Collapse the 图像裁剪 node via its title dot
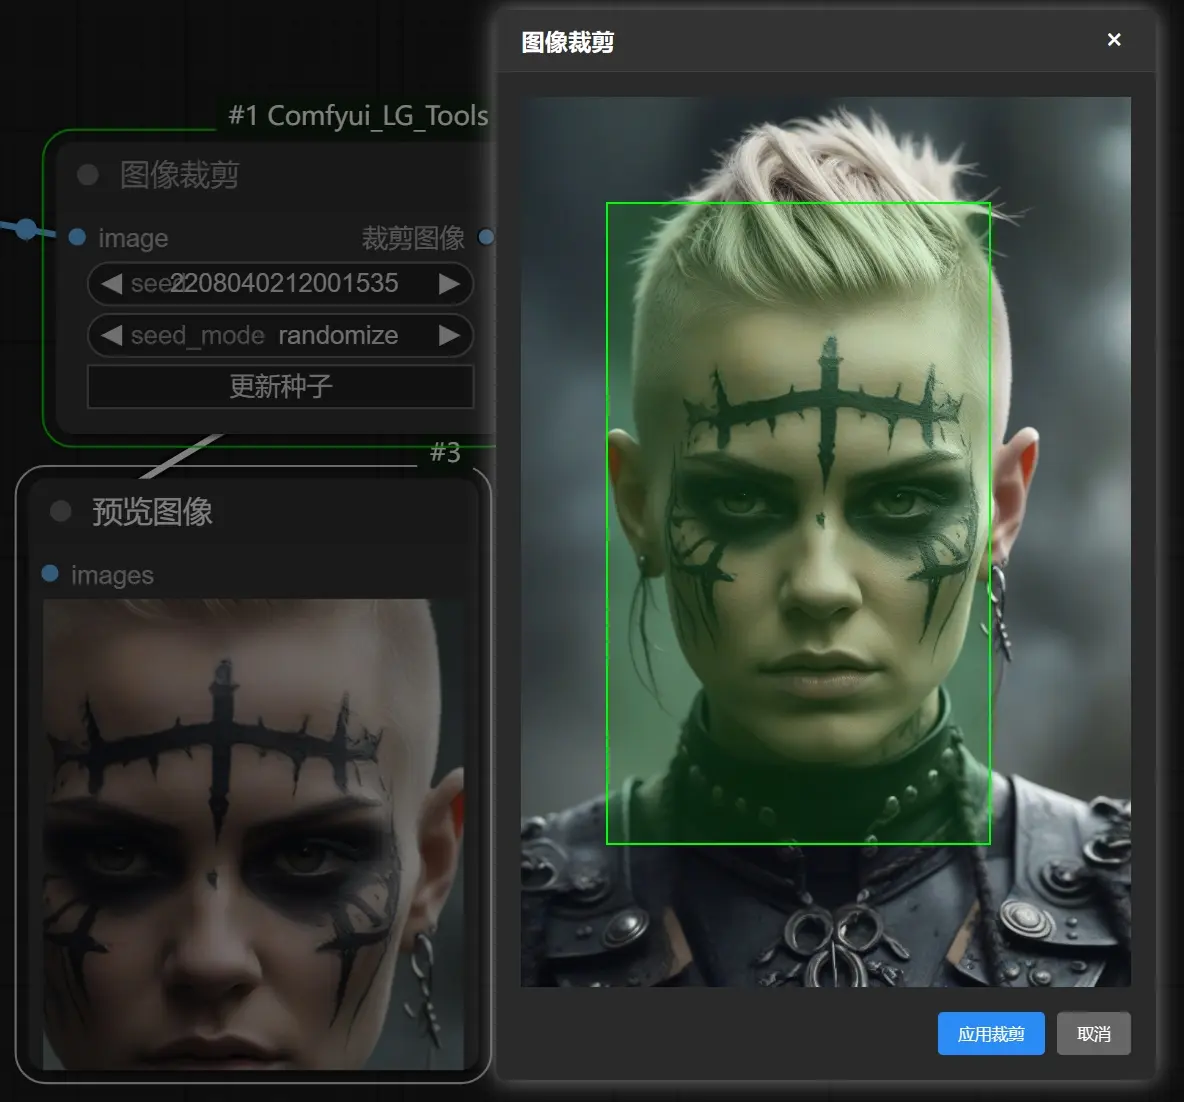Viewport: 1184px width, 1102px height. pyautogui.click(x=87, y=174)
